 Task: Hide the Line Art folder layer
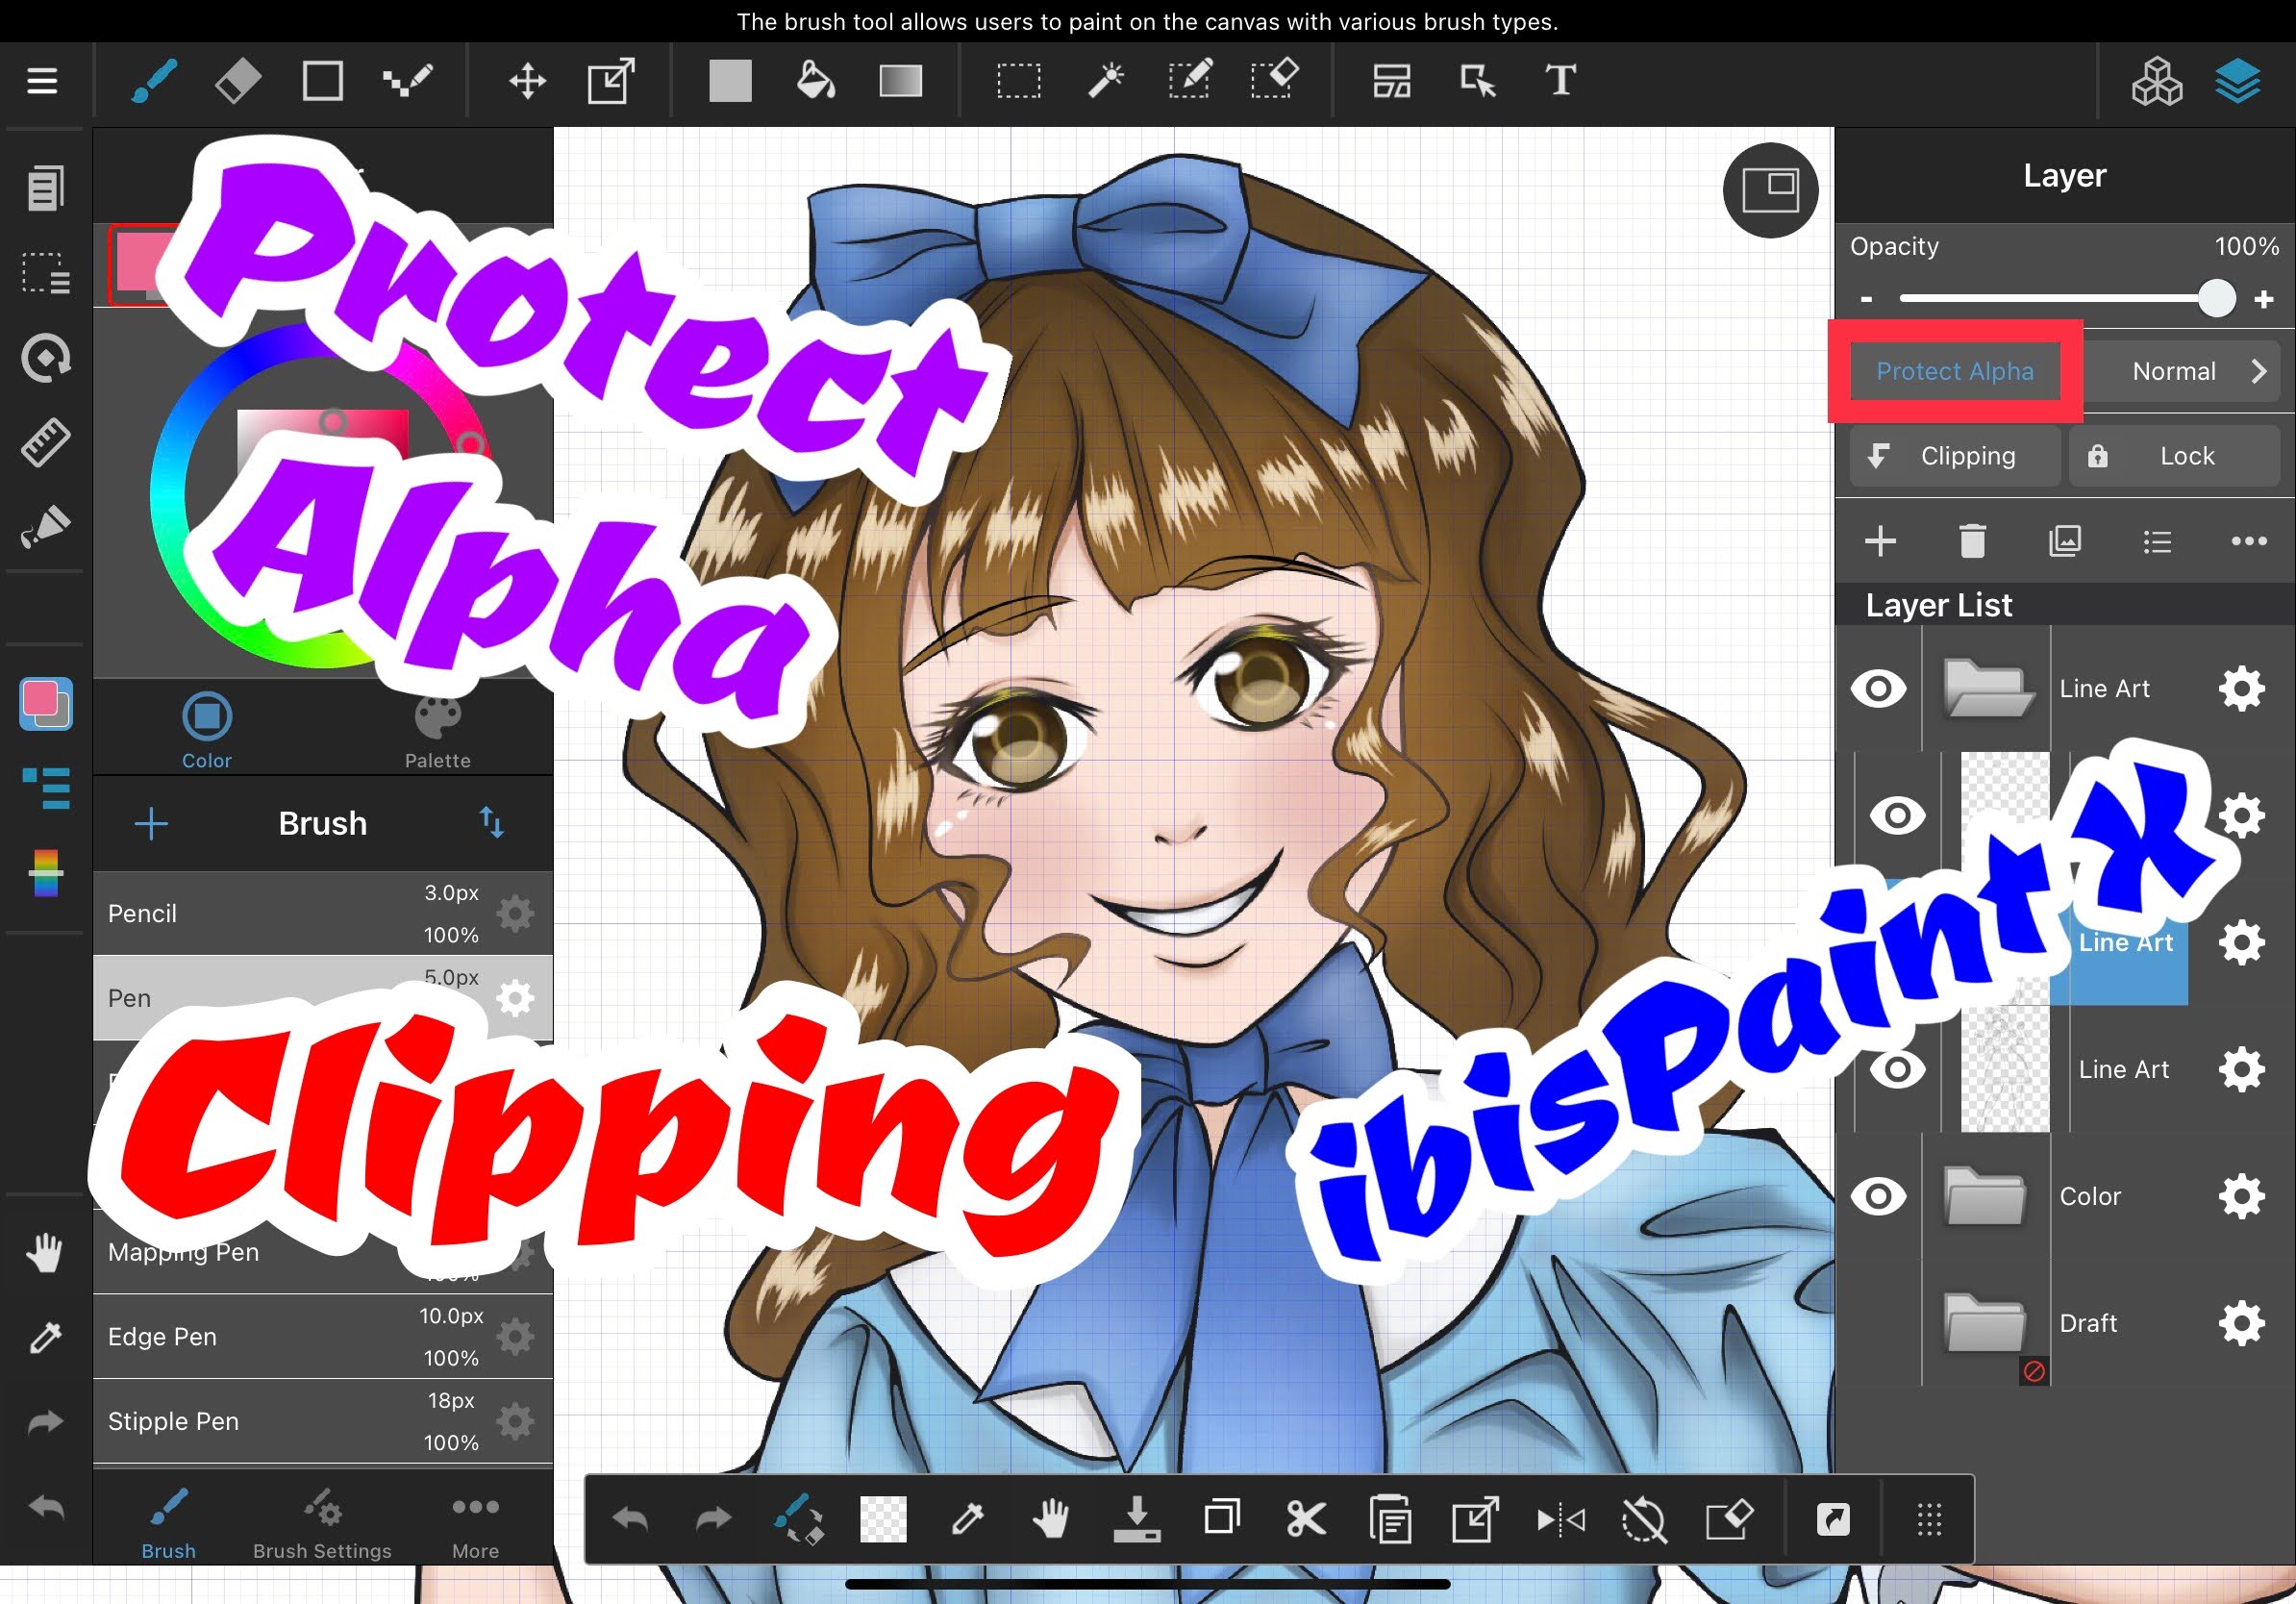[x=1880, y=688]
